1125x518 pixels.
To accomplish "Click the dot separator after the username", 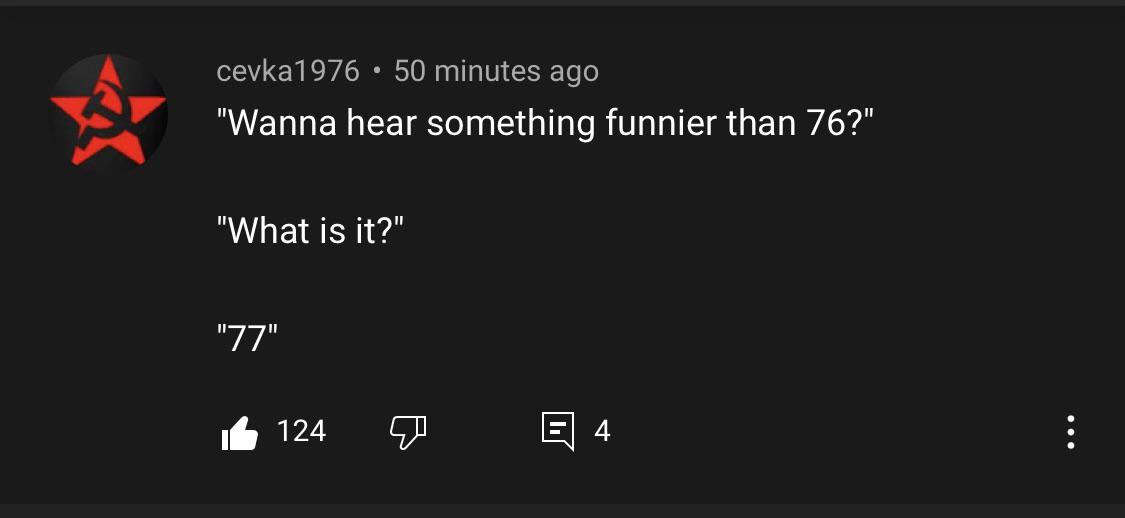I will tap(376, 71).
